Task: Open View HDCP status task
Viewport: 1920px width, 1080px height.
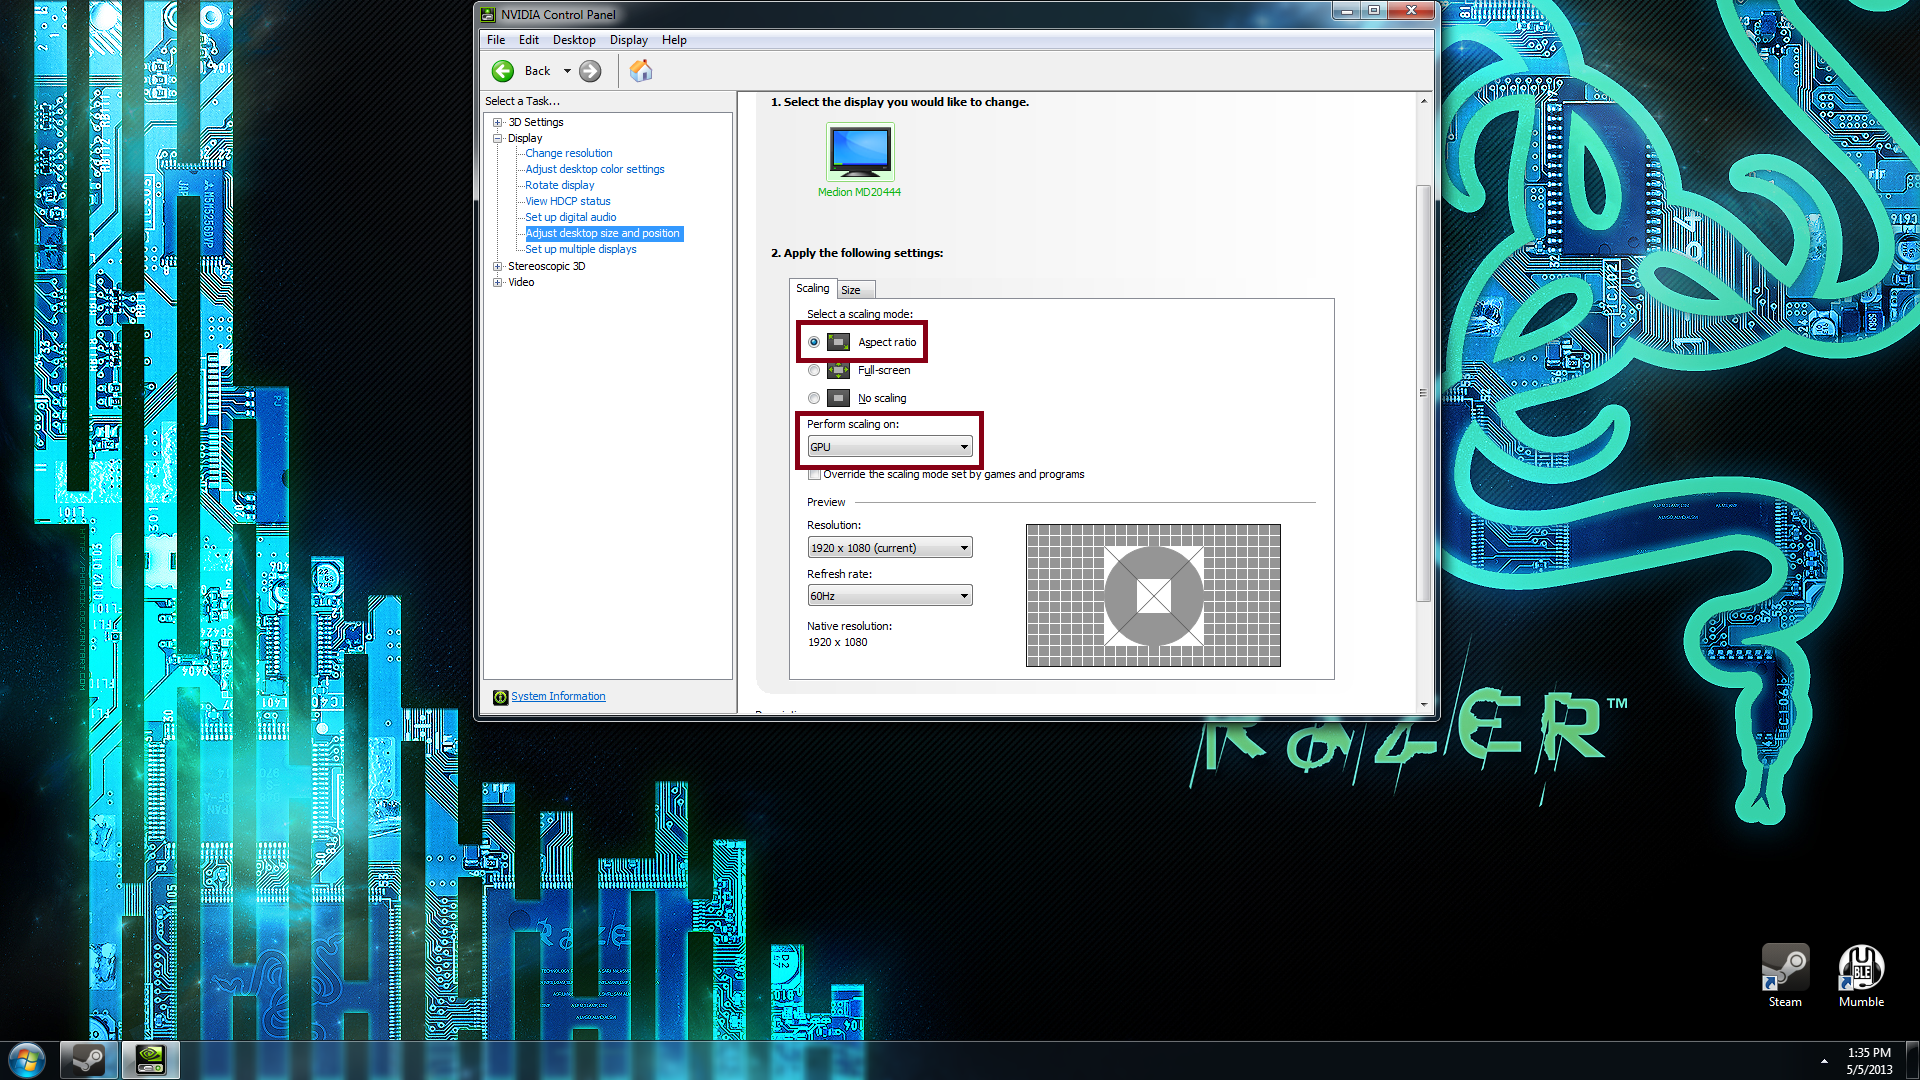Action: pyautogui.click(x=568, y=202)
